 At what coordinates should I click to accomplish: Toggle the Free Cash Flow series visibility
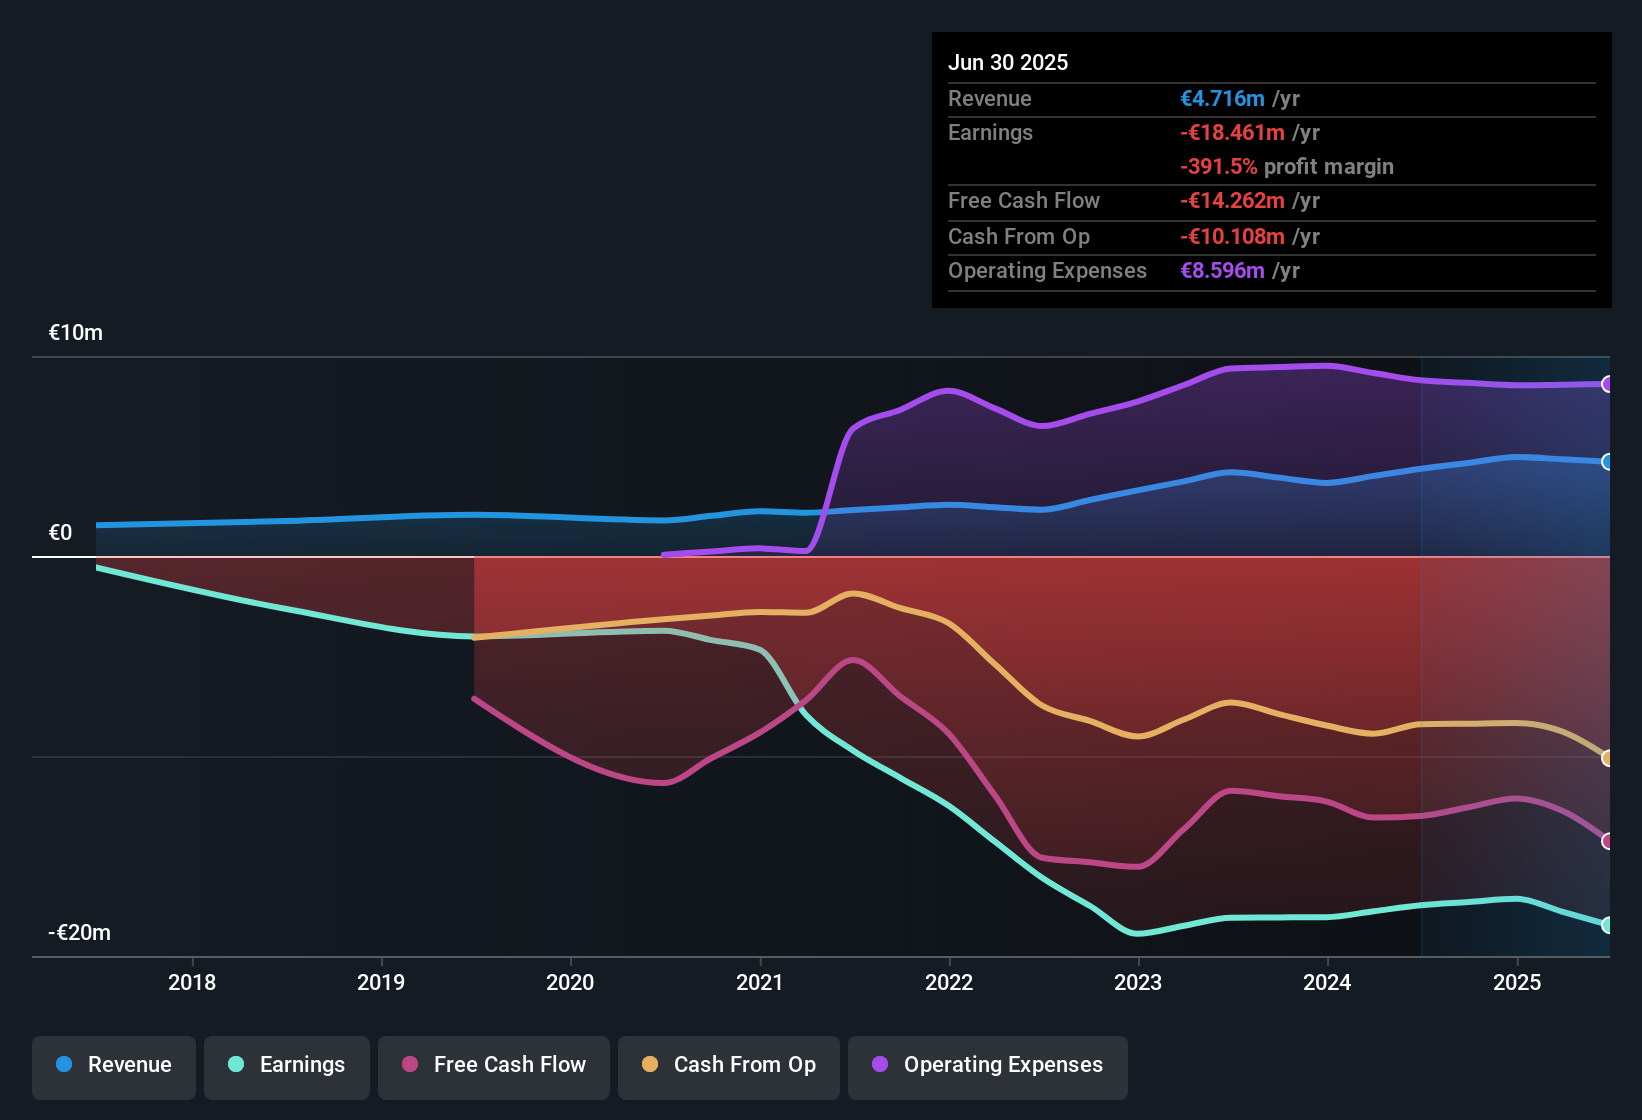493,1065
